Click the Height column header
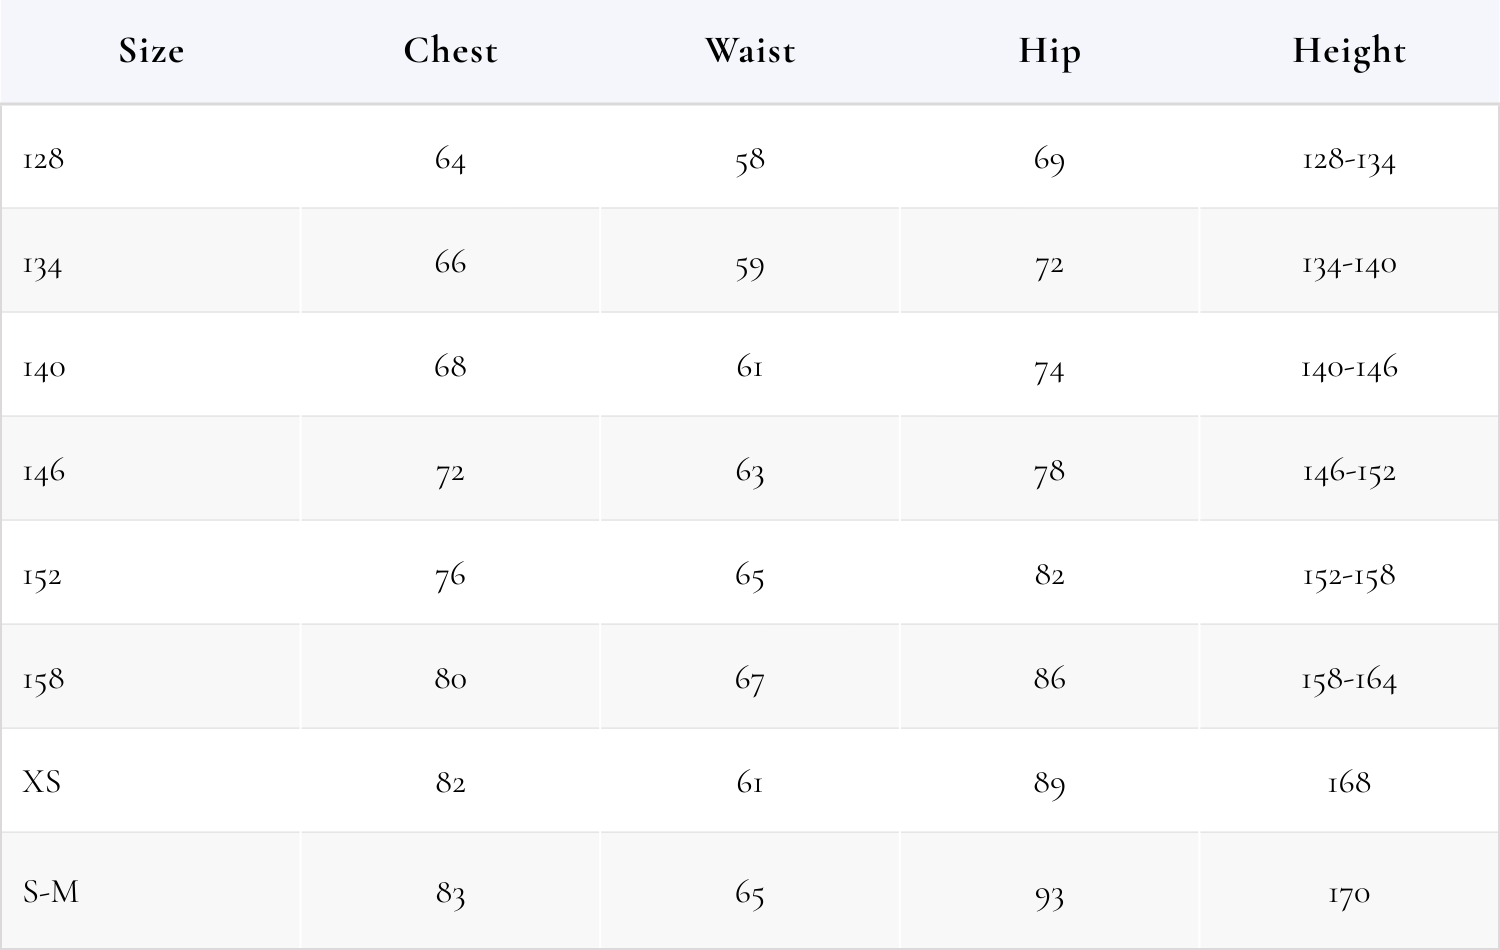 click(1349, 51)
